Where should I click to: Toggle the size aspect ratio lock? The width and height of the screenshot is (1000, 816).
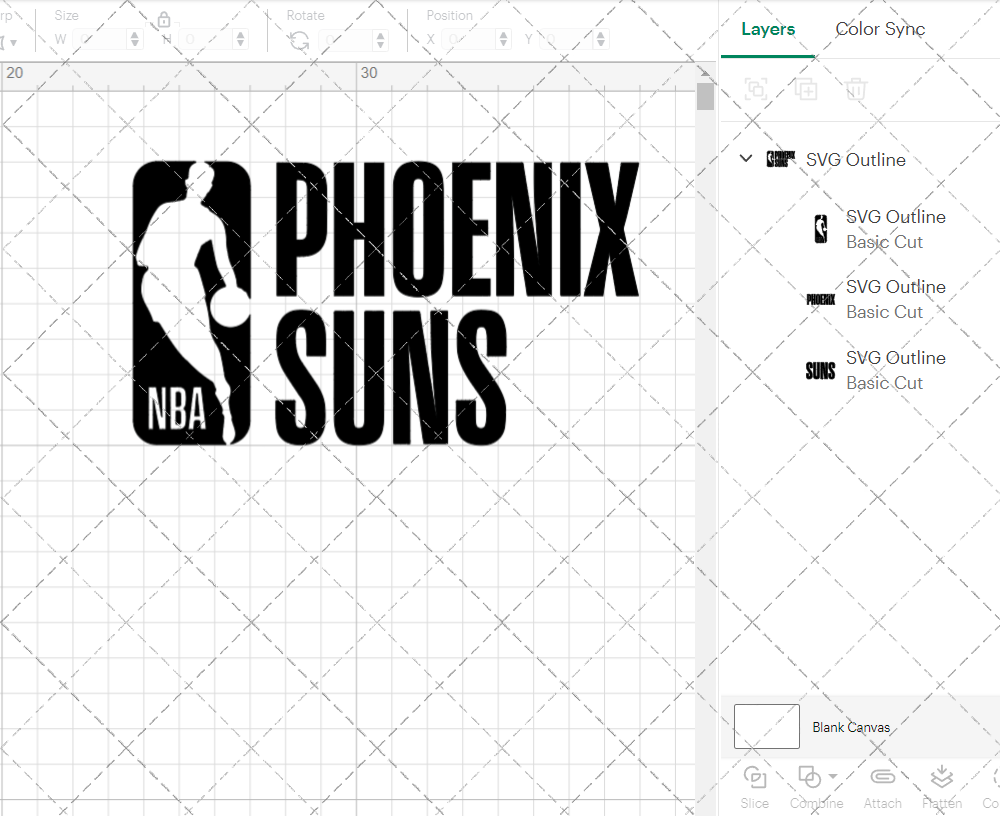(x=164, y=20)
